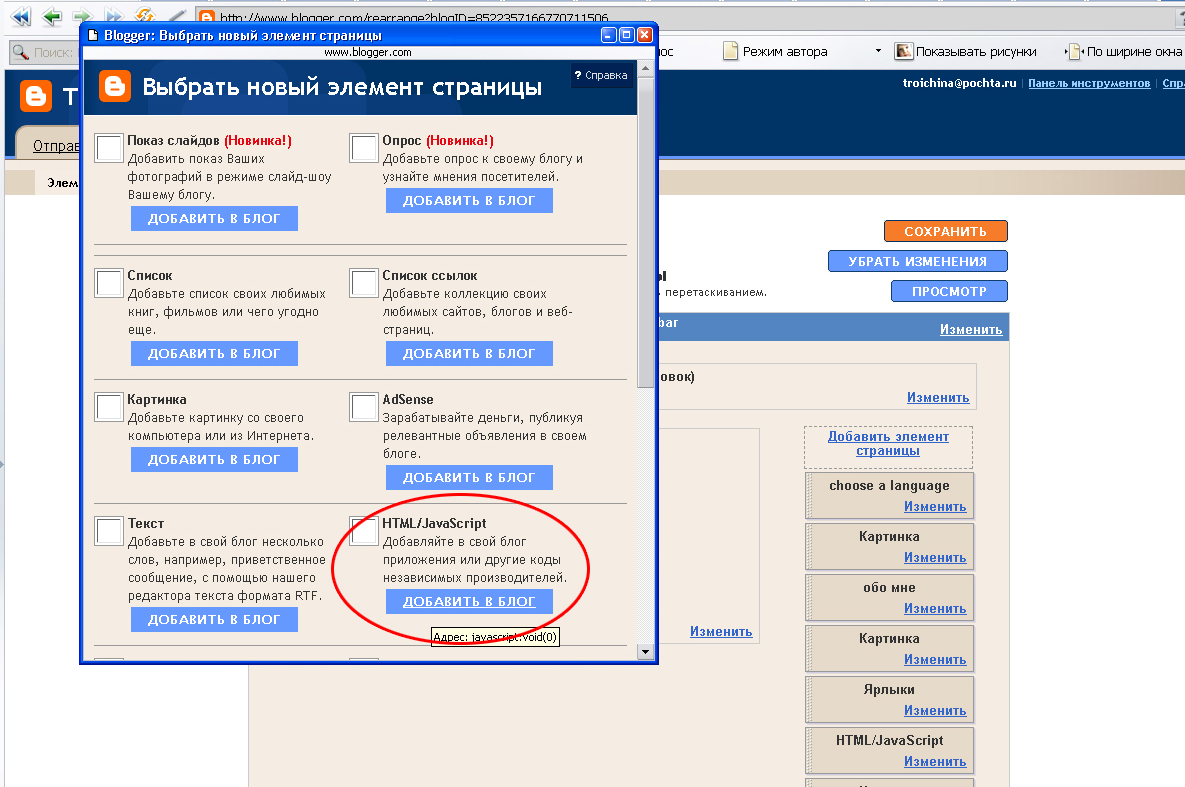
Task: Add Список to the blog
Action: click(214, 353)
